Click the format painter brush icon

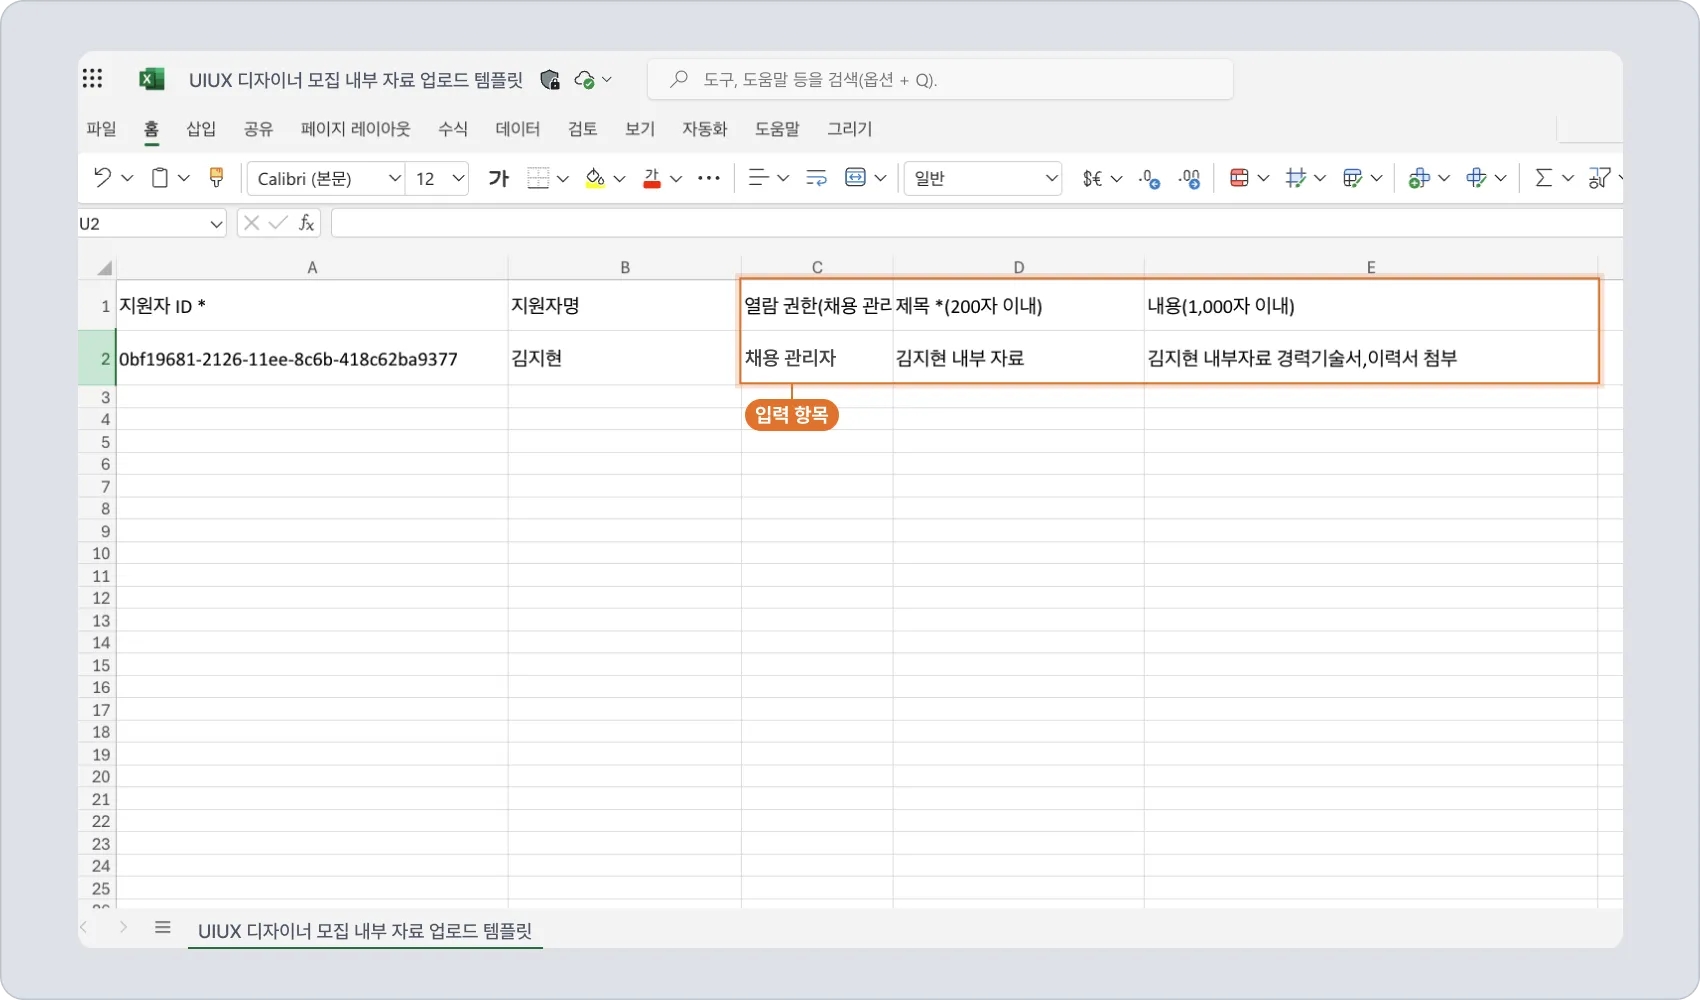pos(216,178)
